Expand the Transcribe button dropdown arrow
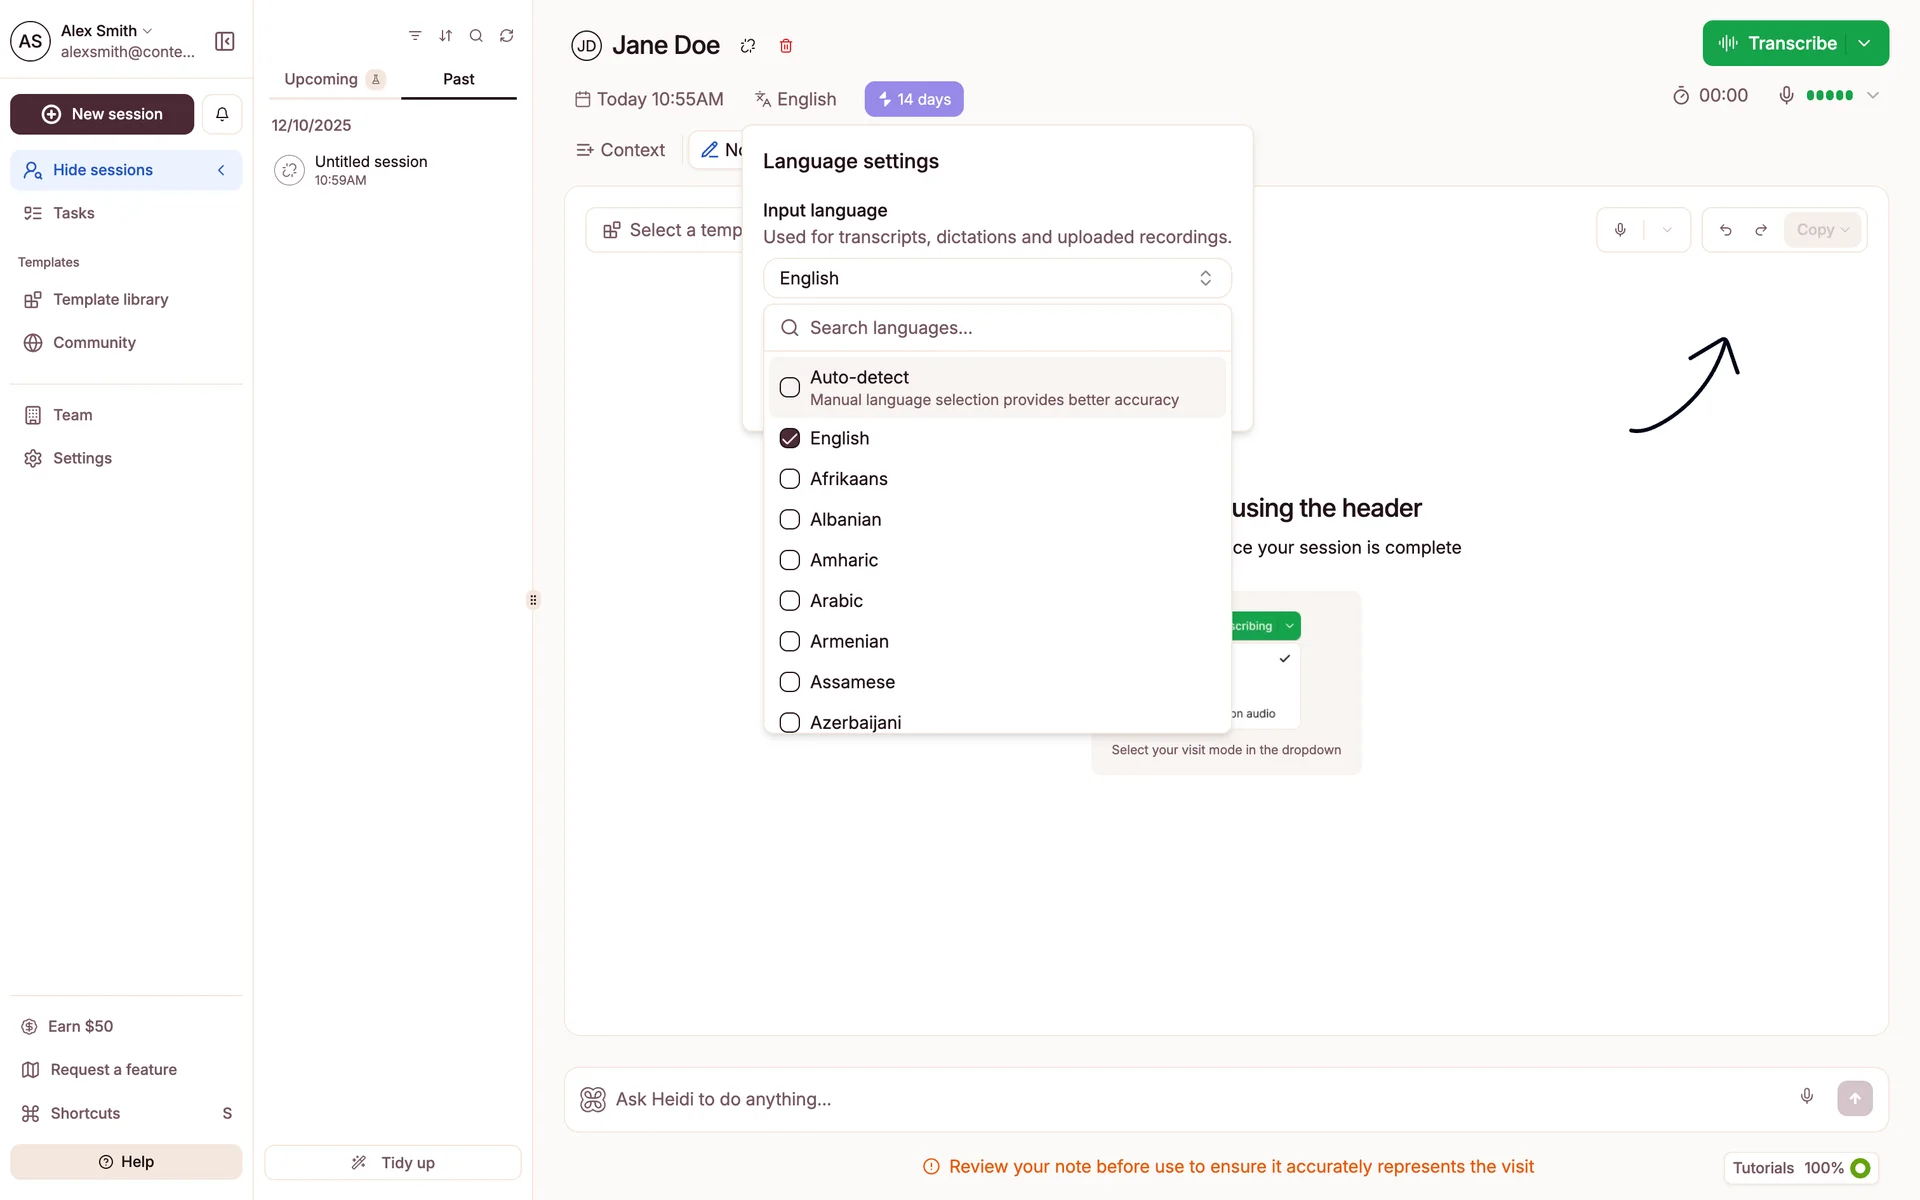 click(1865, 43)
